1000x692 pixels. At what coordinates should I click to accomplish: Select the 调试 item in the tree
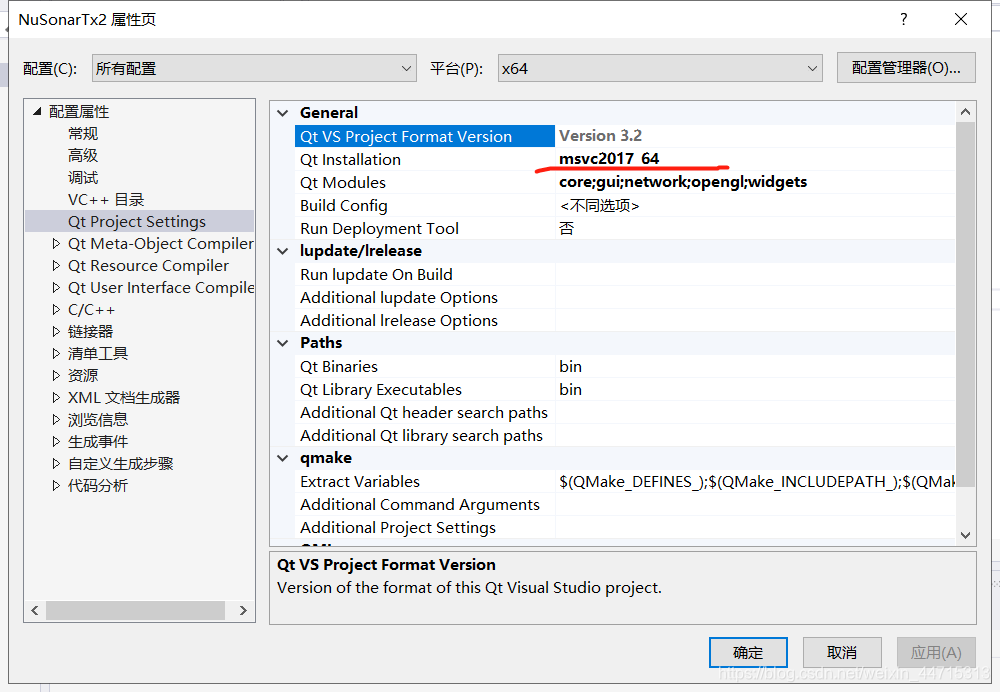coord(83,177)
